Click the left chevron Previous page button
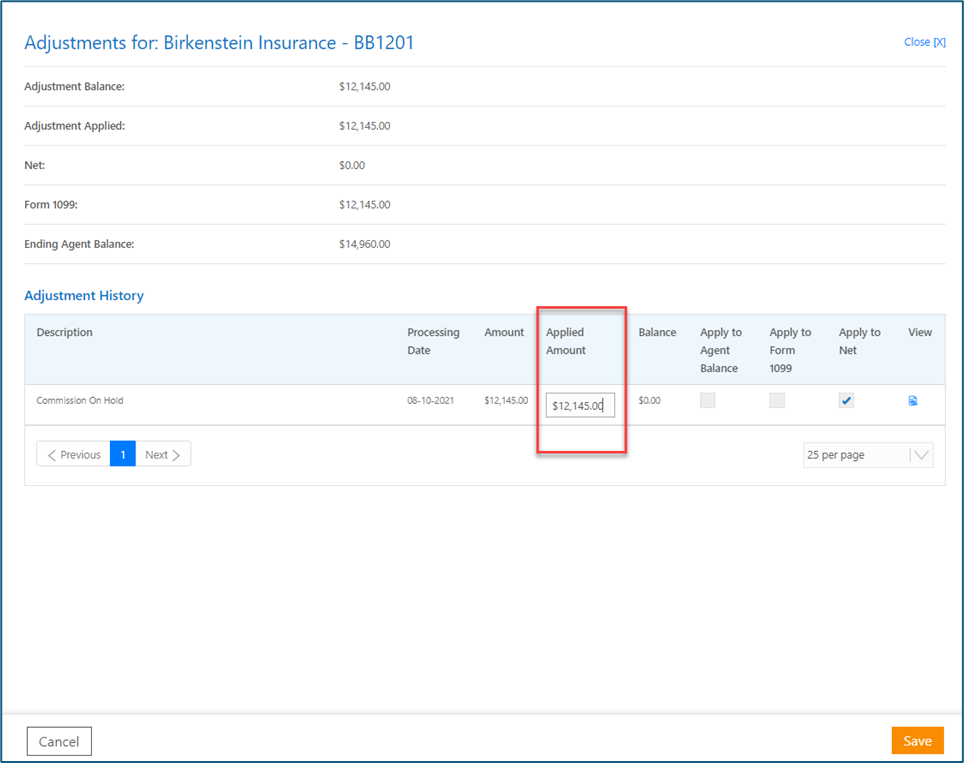The image size is (964, 763). point(74,455)
